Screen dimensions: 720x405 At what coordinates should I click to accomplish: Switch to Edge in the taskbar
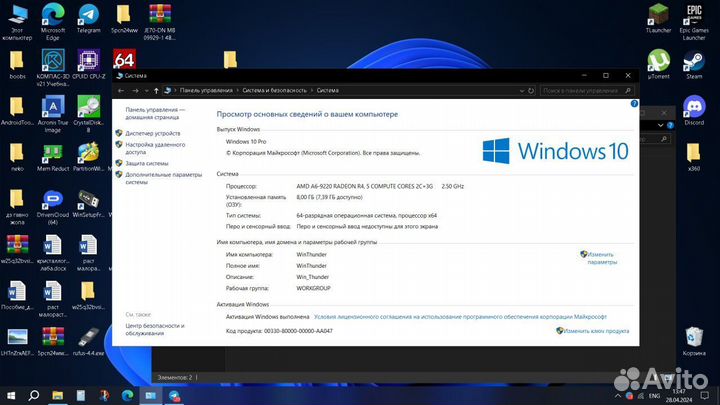[x=128, y=395]
